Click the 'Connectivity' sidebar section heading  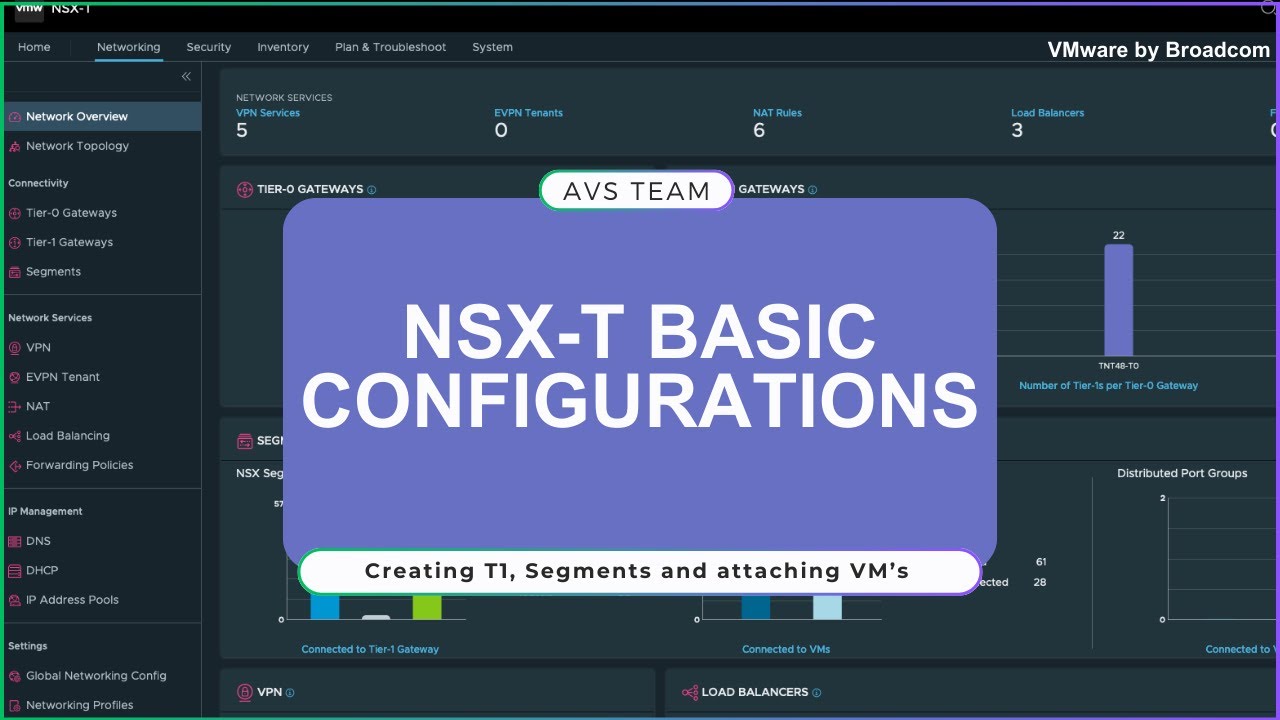coord(38,183)
